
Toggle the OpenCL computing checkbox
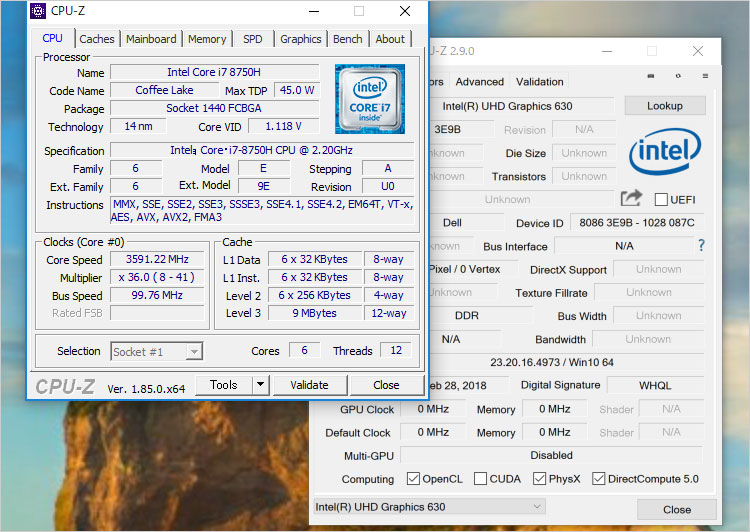point(413,478)
